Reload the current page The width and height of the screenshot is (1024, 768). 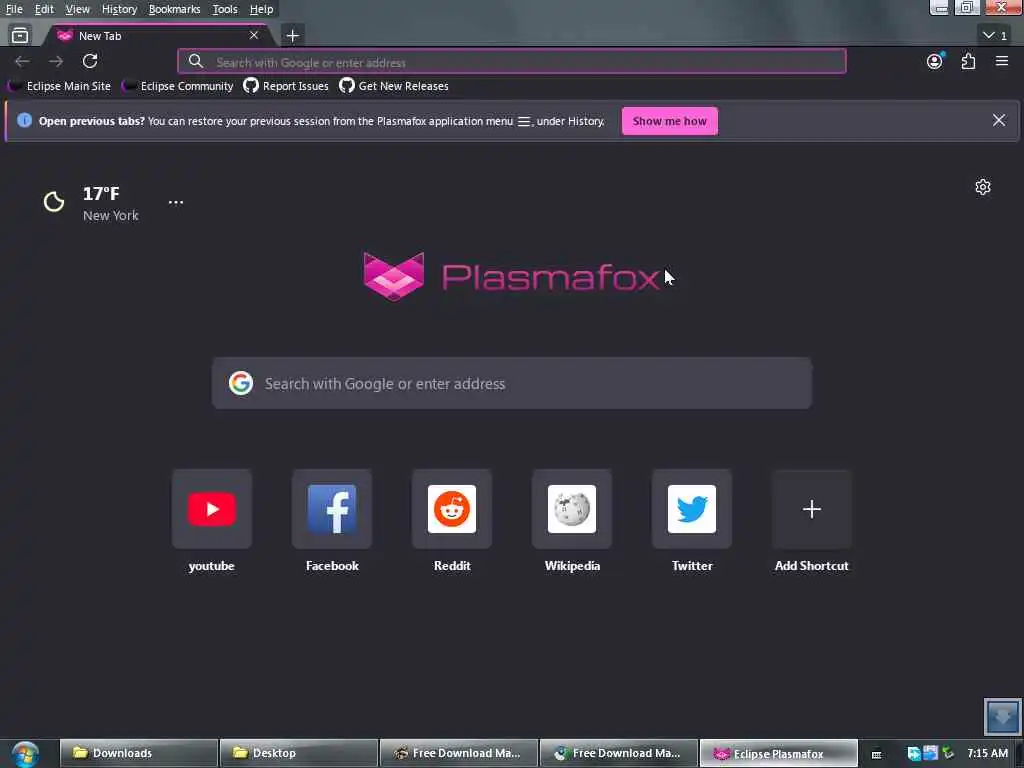point(90,61)
